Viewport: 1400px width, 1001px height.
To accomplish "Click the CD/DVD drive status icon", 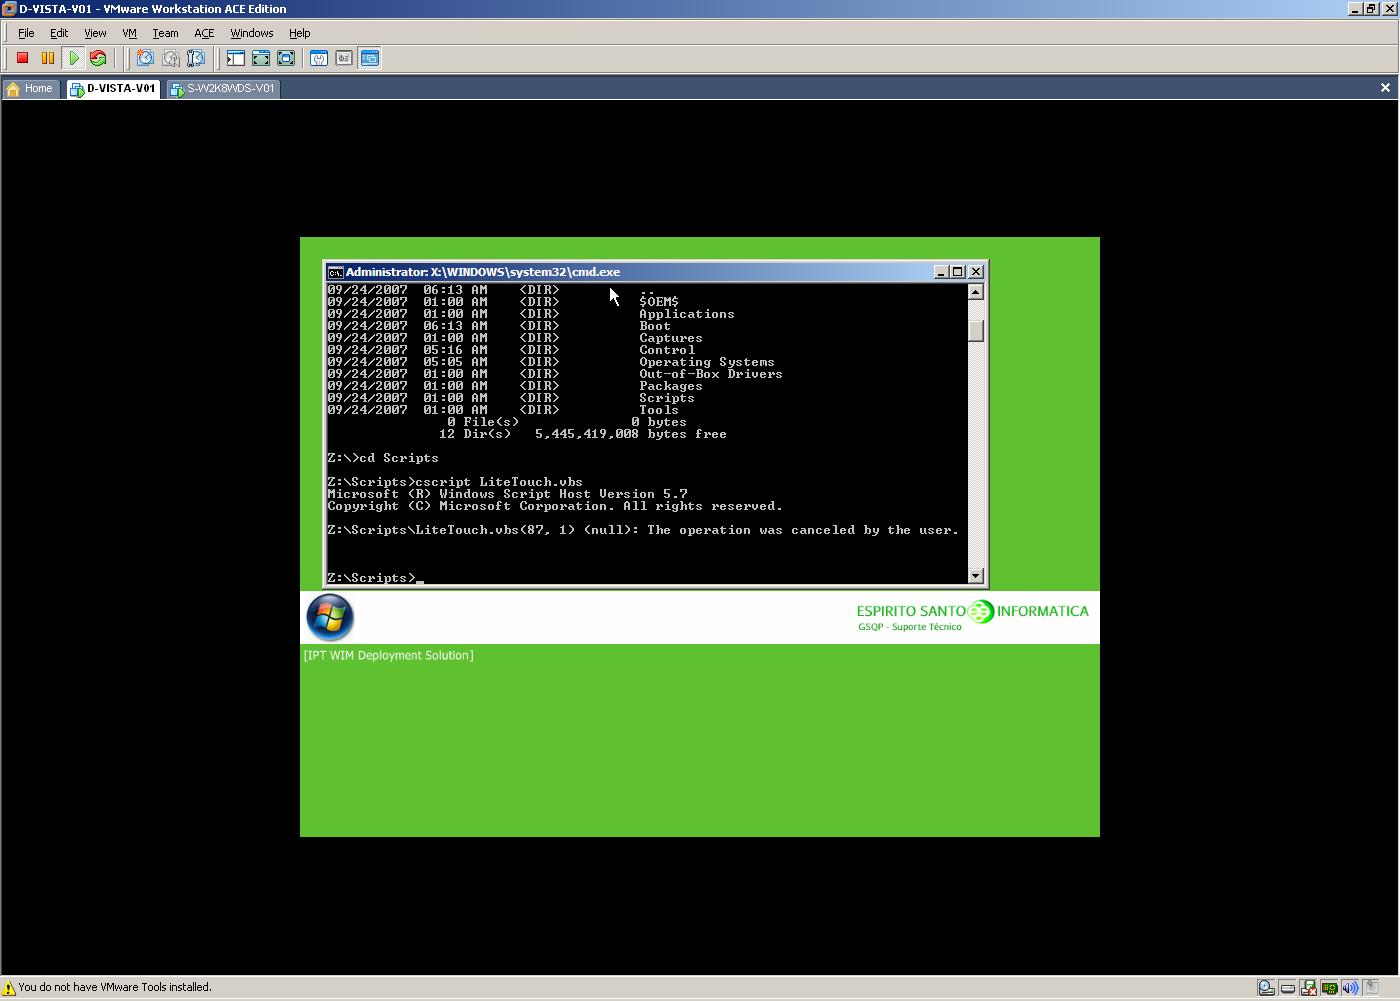I will [1266, 988].
